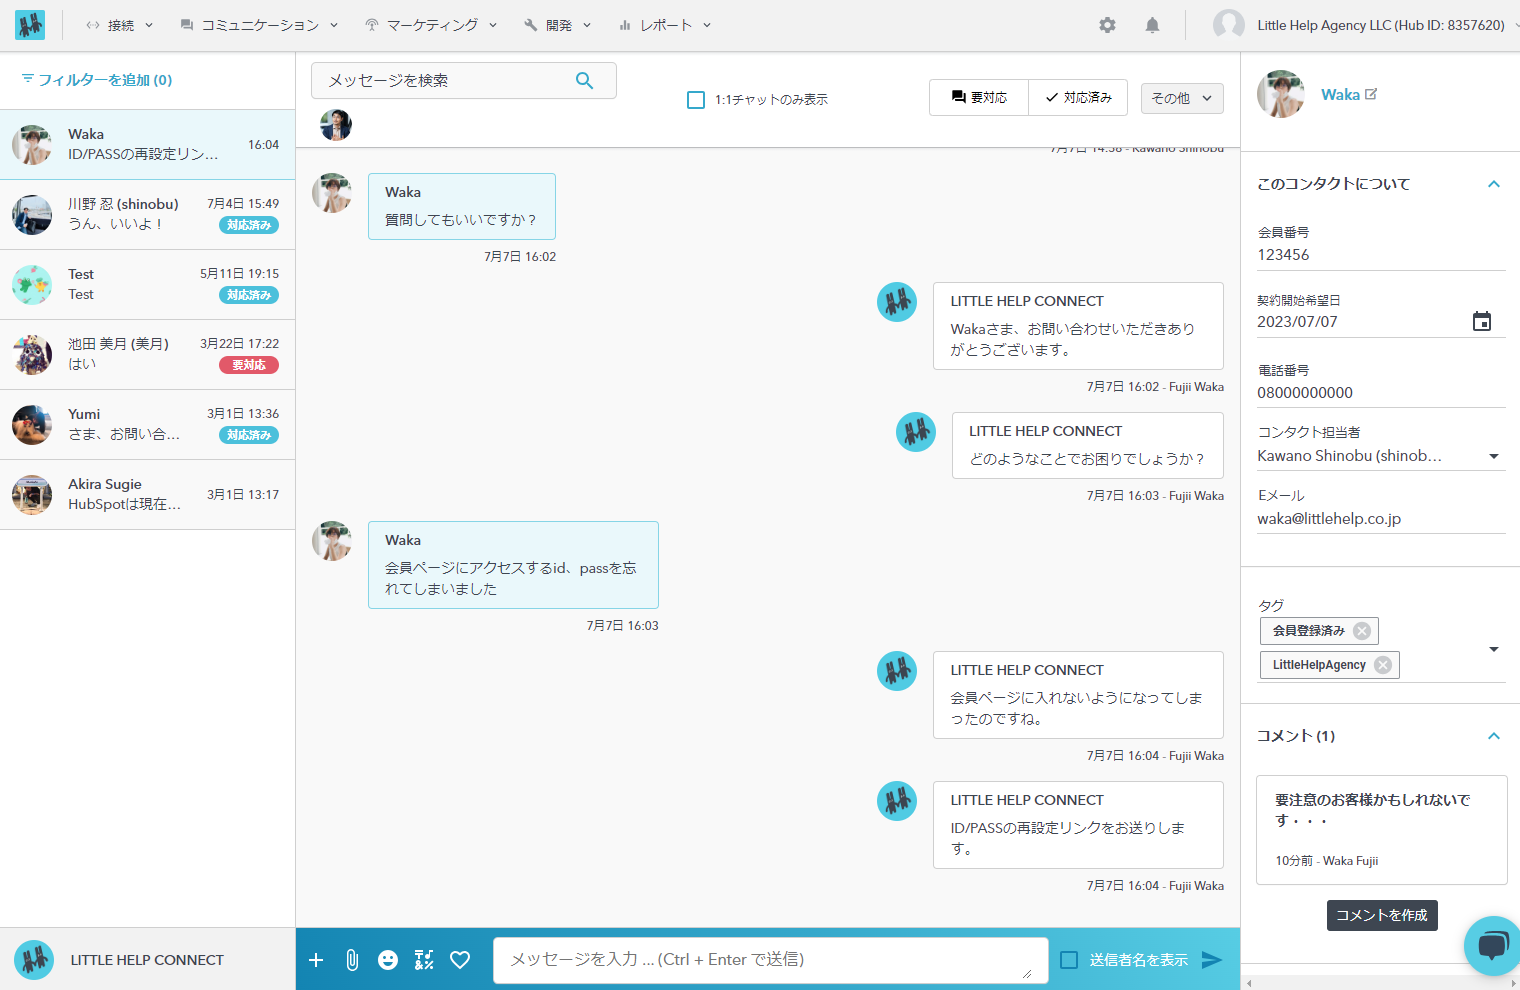Click the calendar icon for contract date
This screenshot has height=990, width=1520.
[1481, 321]
